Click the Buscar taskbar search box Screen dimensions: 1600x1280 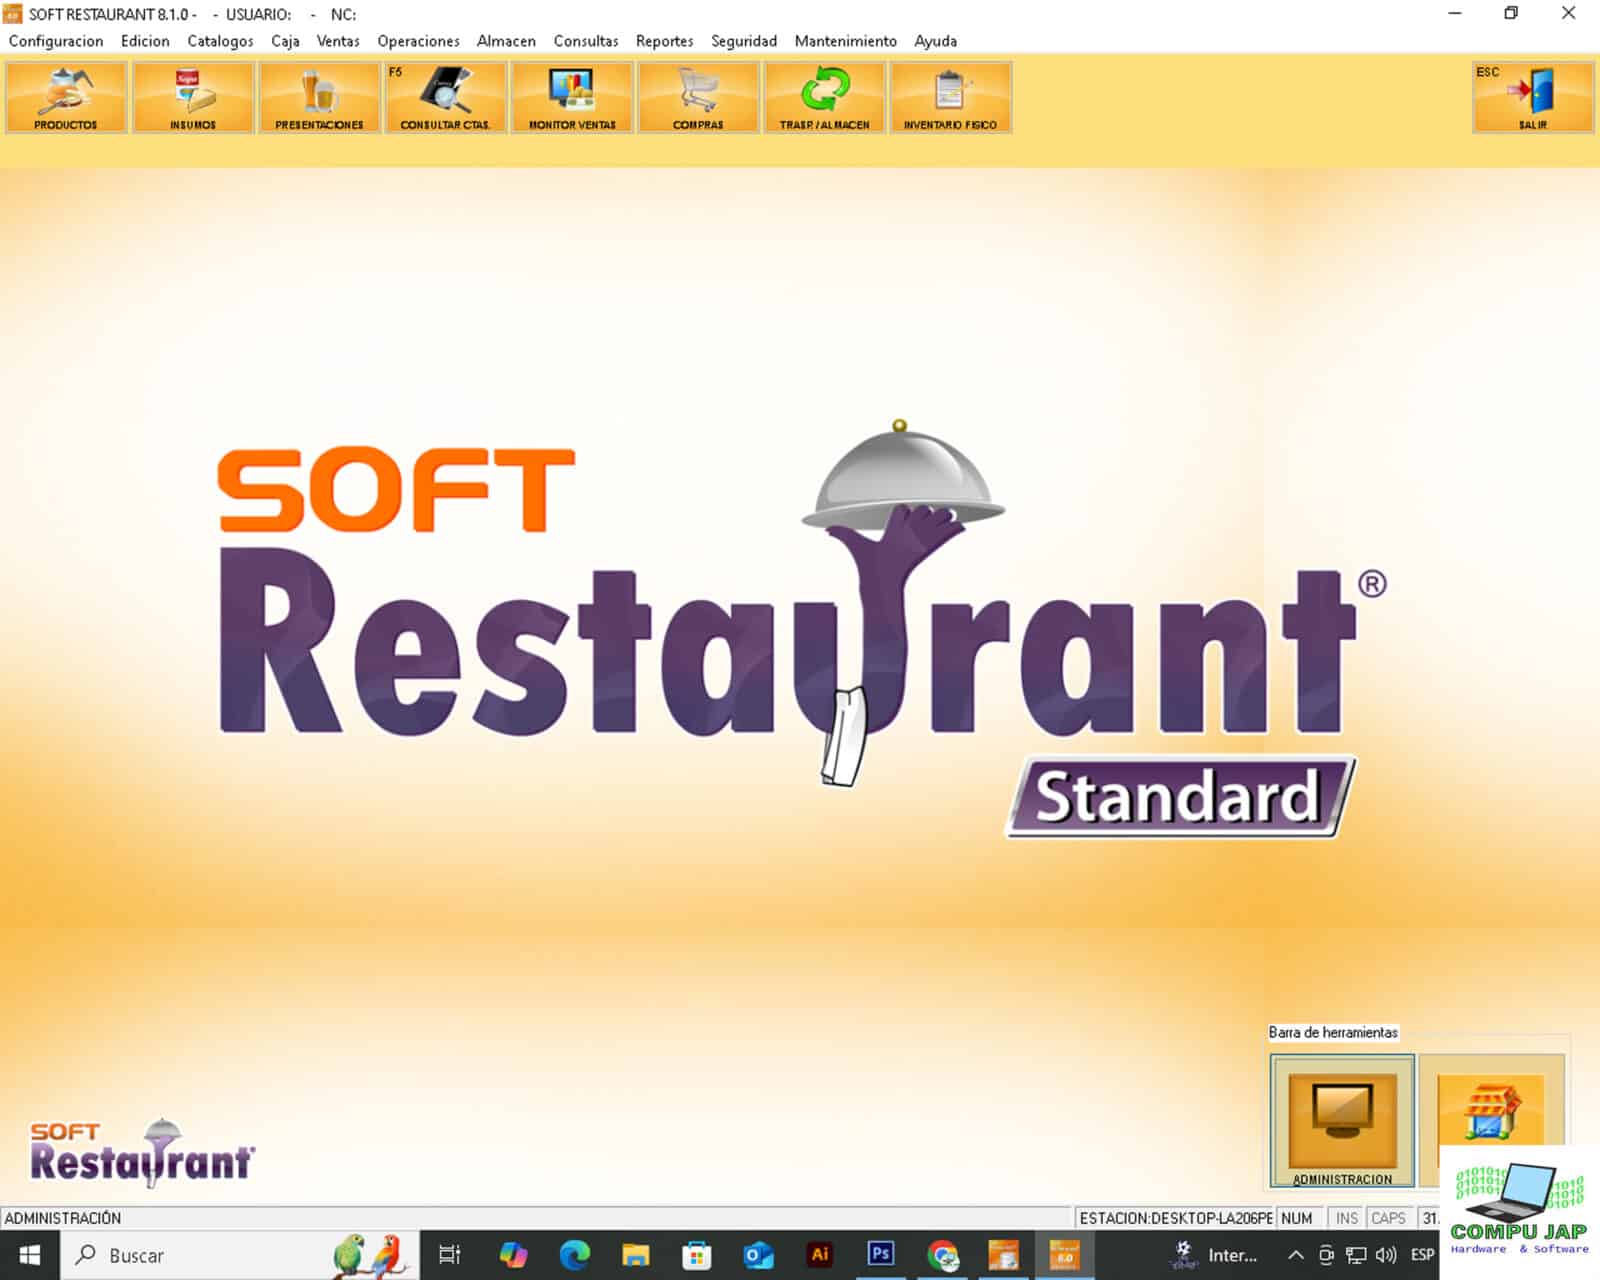(x=240, y=1255)
